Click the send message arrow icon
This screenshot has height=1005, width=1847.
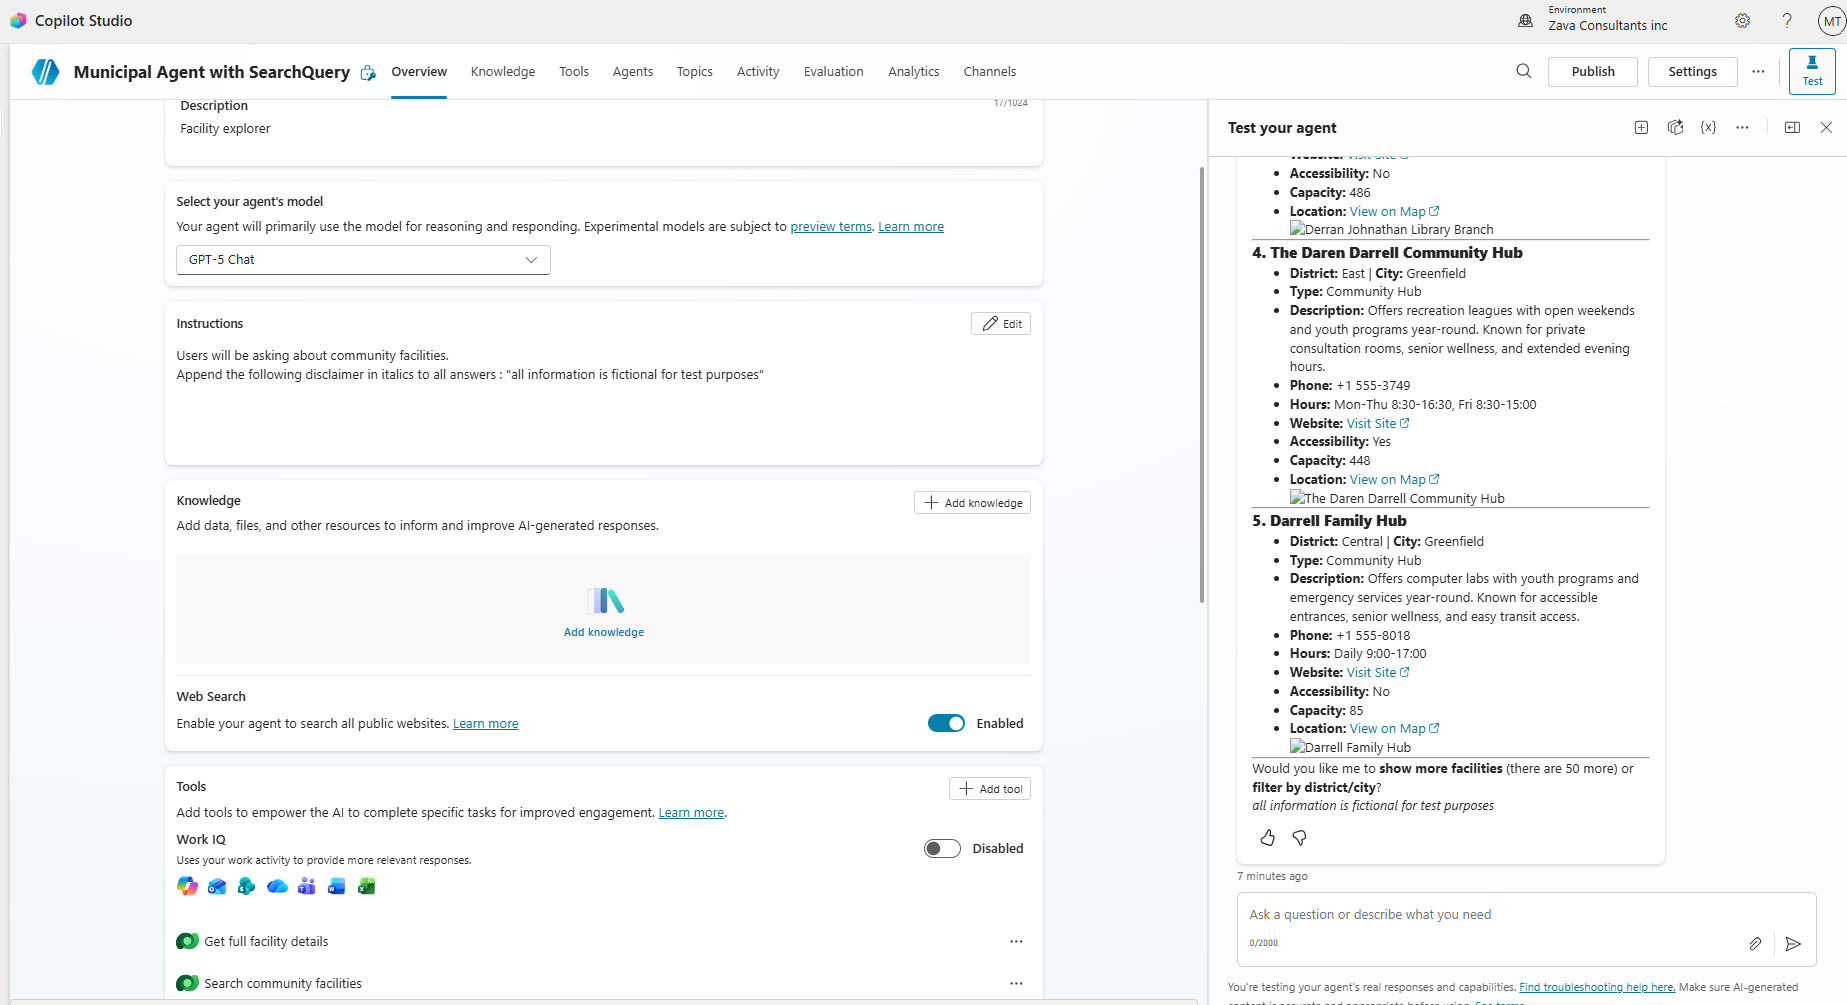[x=1793, y=944]
